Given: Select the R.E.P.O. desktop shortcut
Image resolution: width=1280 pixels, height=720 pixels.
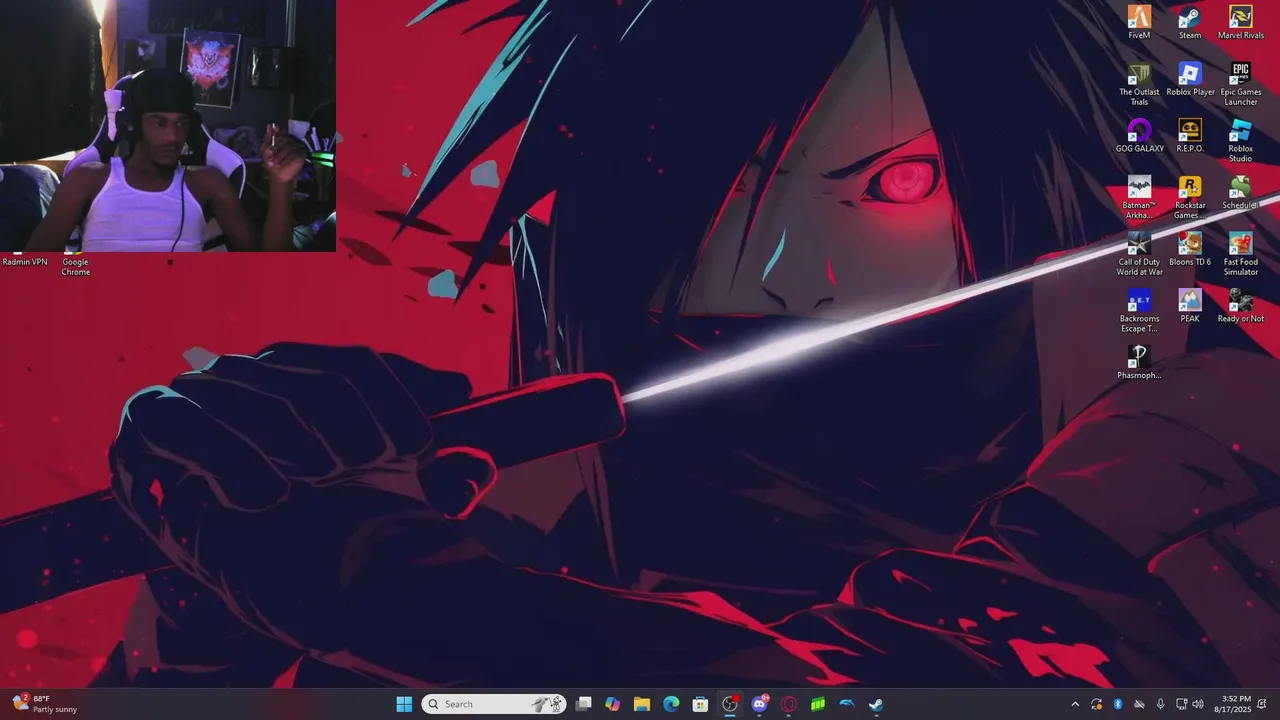Looking at the screenshot, I should (x=1189, y=136).
